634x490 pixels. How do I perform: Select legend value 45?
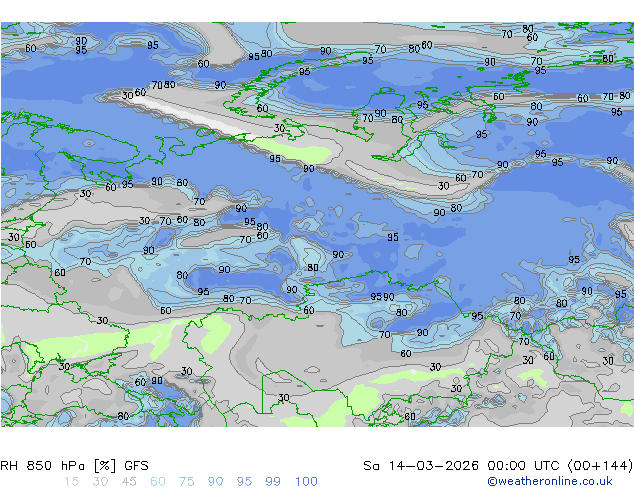(x=129, y=482)
